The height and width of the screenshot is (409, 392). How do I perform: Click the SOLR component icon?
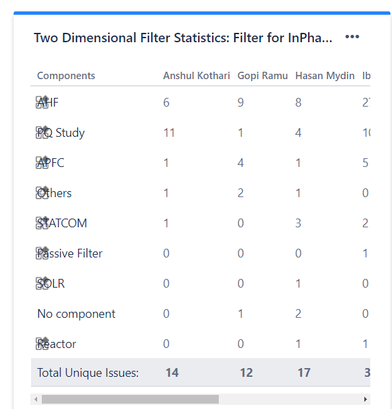tap(42, 283)
